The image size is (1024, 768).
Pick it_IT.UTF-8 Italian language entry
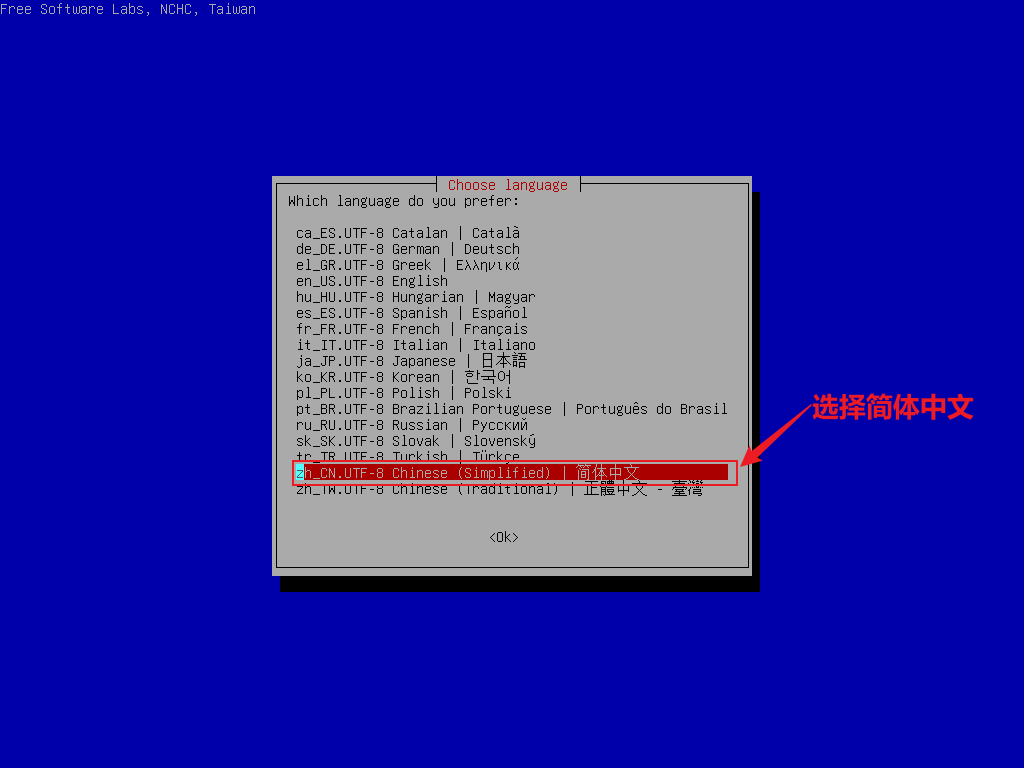[416, 345]
